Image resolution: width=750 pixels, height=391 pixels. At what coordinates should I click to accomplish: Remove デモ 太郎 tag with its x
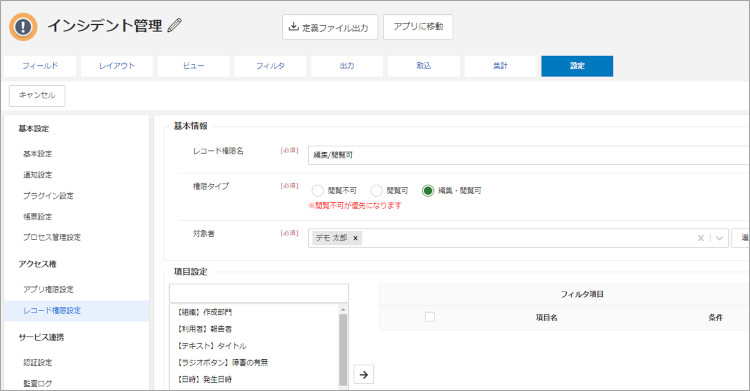point(355,238)
